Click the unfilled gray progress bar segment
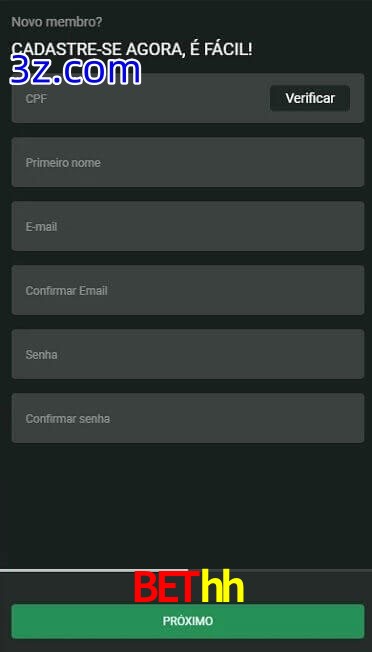The image size is (372, 652). click(x=280, y=570)
